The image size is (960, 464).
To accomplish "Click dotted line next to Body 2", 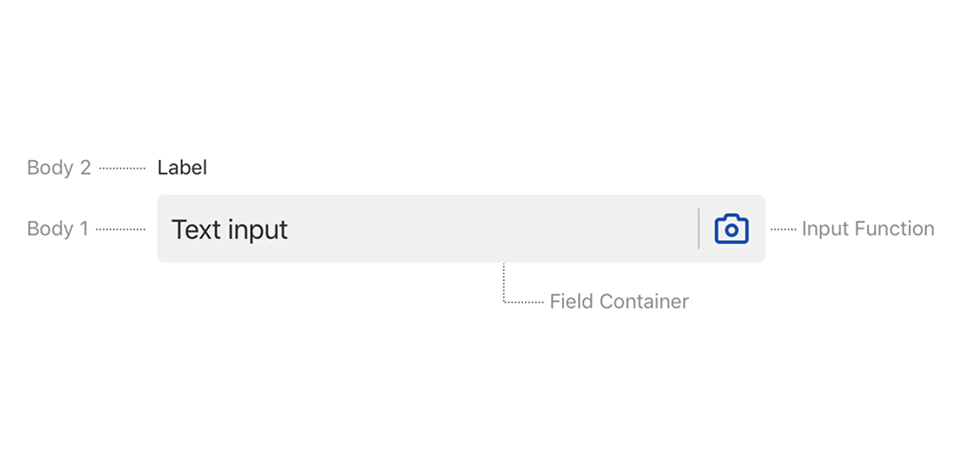I will coord(122,168).
